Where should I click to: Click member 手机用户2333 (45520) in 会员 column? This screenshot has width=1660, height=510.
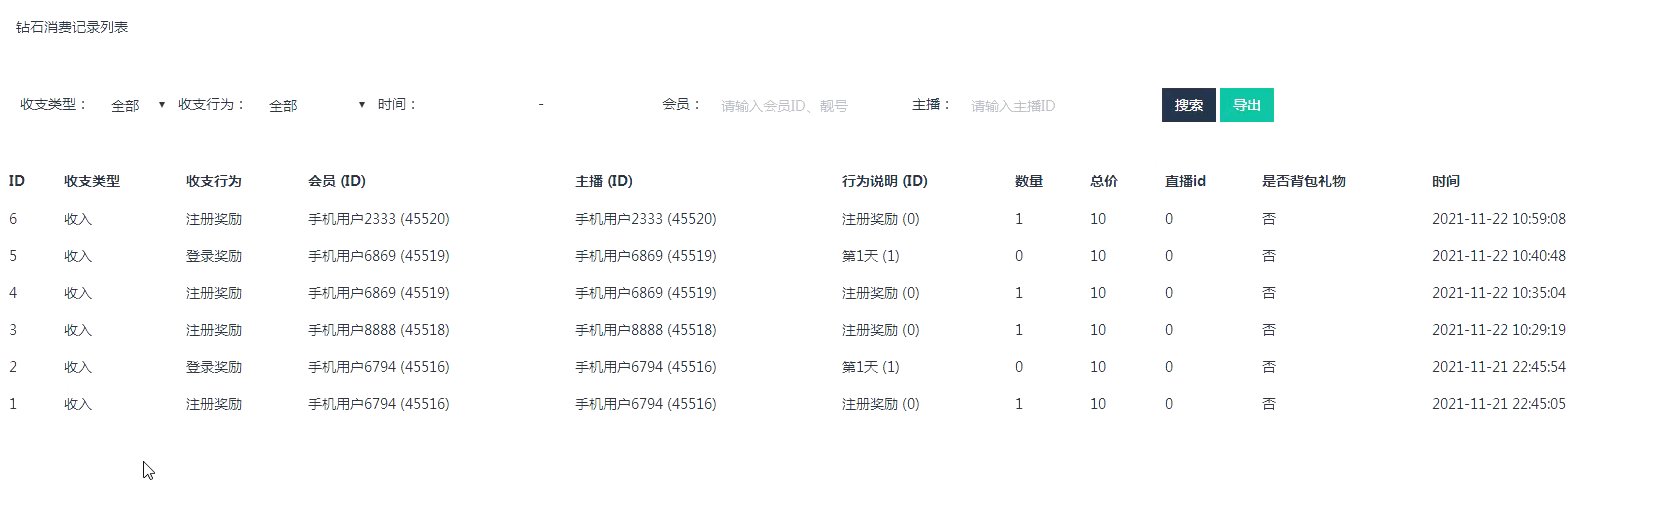point(379,218)
